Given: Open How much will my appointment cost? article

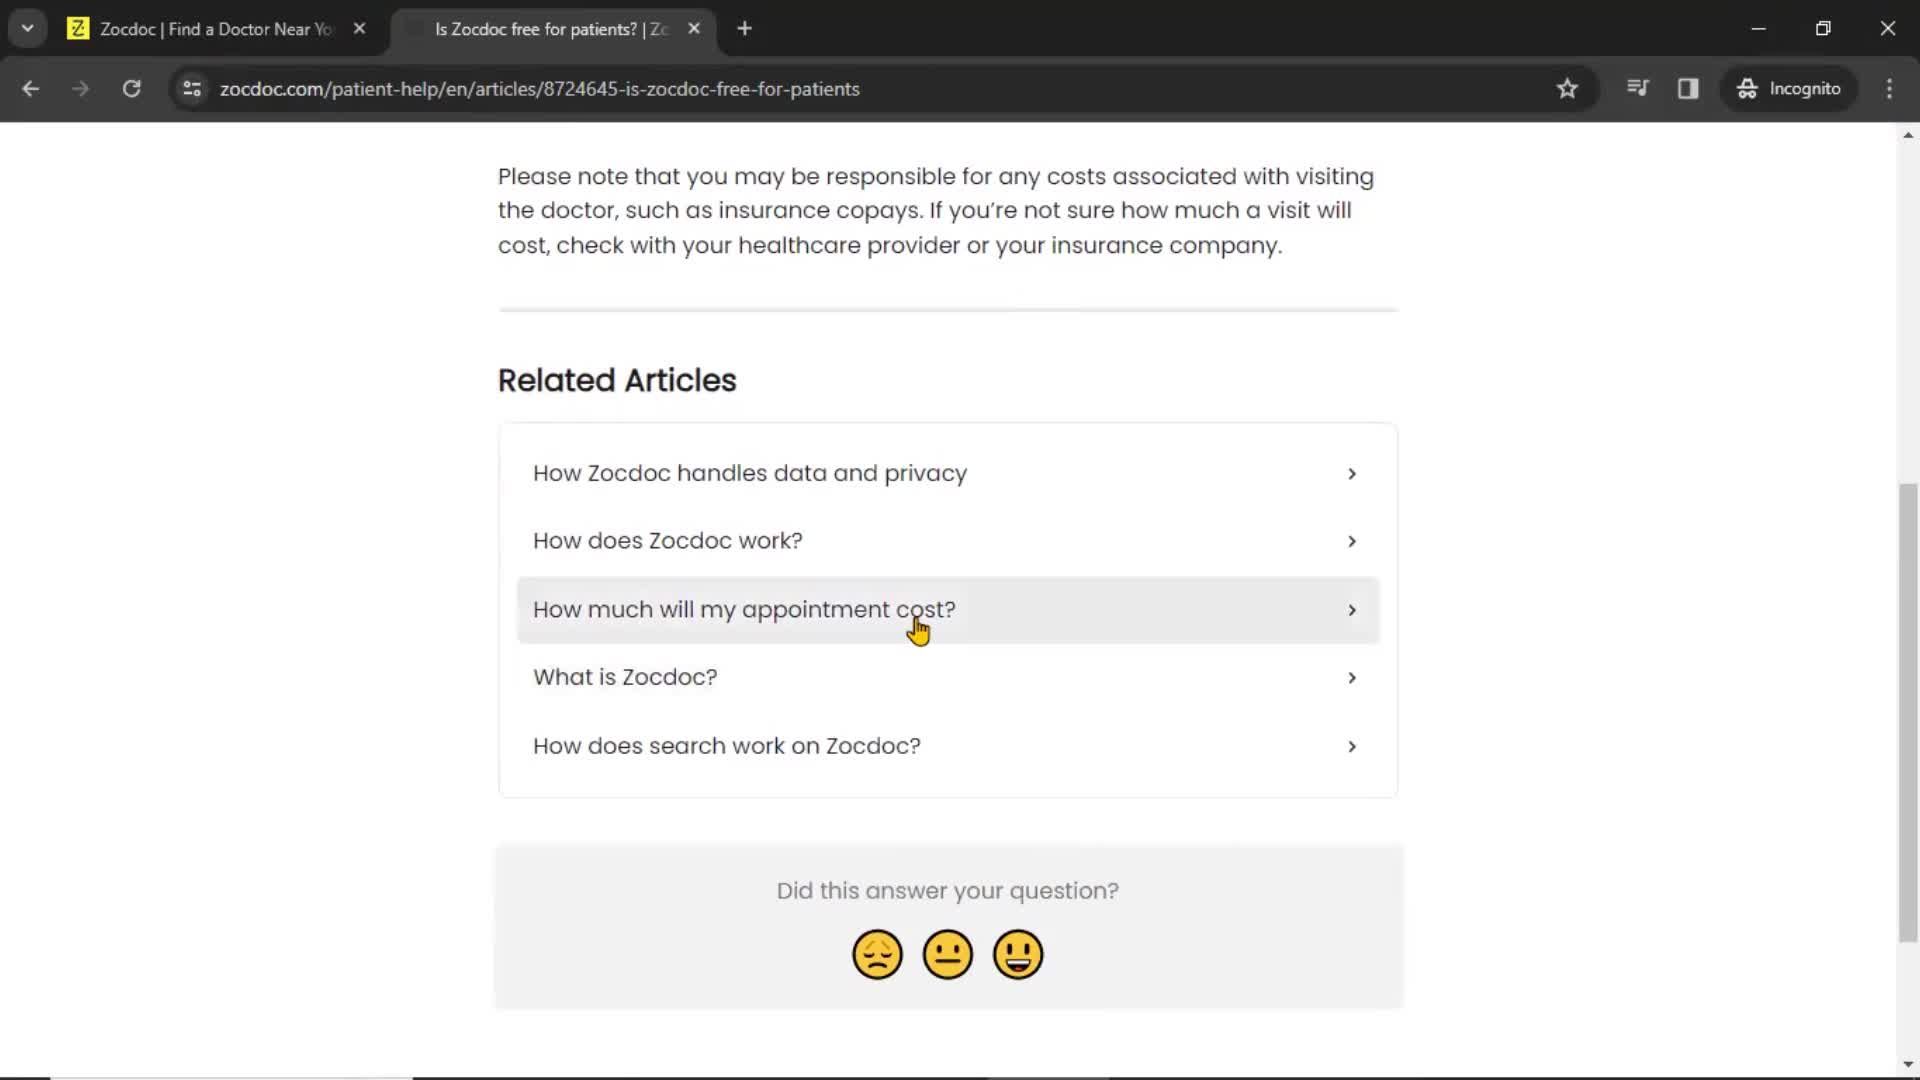Looking at the screenshot, I should click(x=948, y=610).
